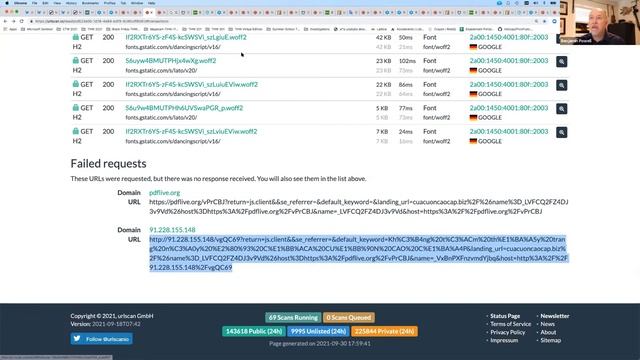Viewport: 640px width, 360px height.
Task: Click GOOGLE label in the 22 KB row
Action: [490, 94]
